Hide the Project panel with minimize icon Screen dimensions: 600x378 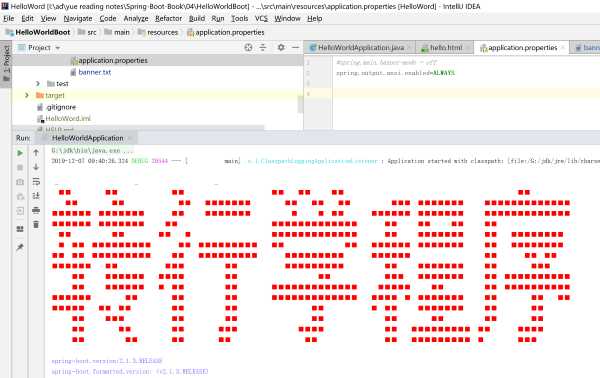295,47
